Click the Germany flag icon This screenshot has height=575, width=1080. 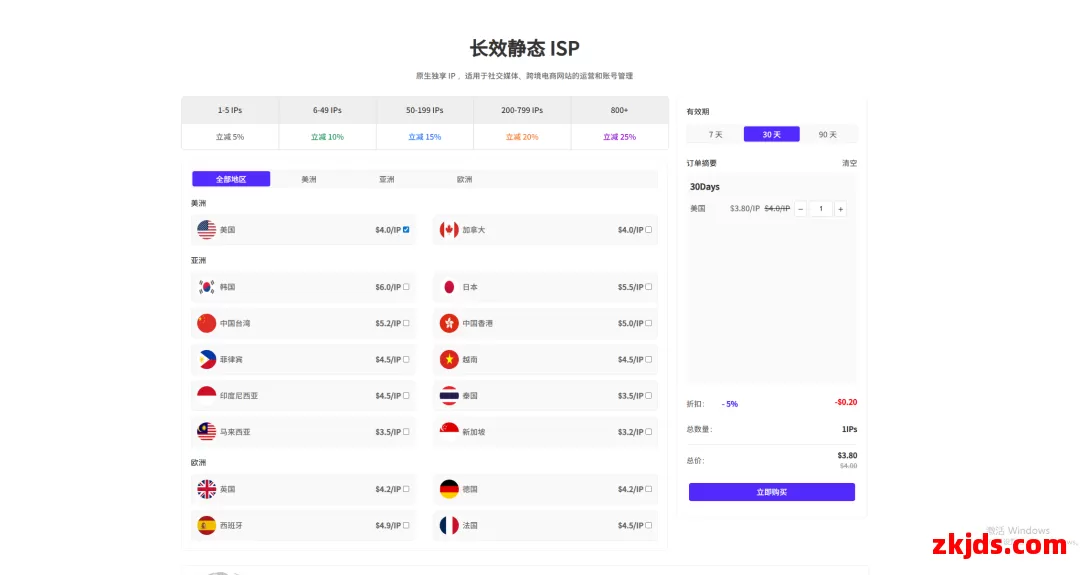click(x=449, y=489)
